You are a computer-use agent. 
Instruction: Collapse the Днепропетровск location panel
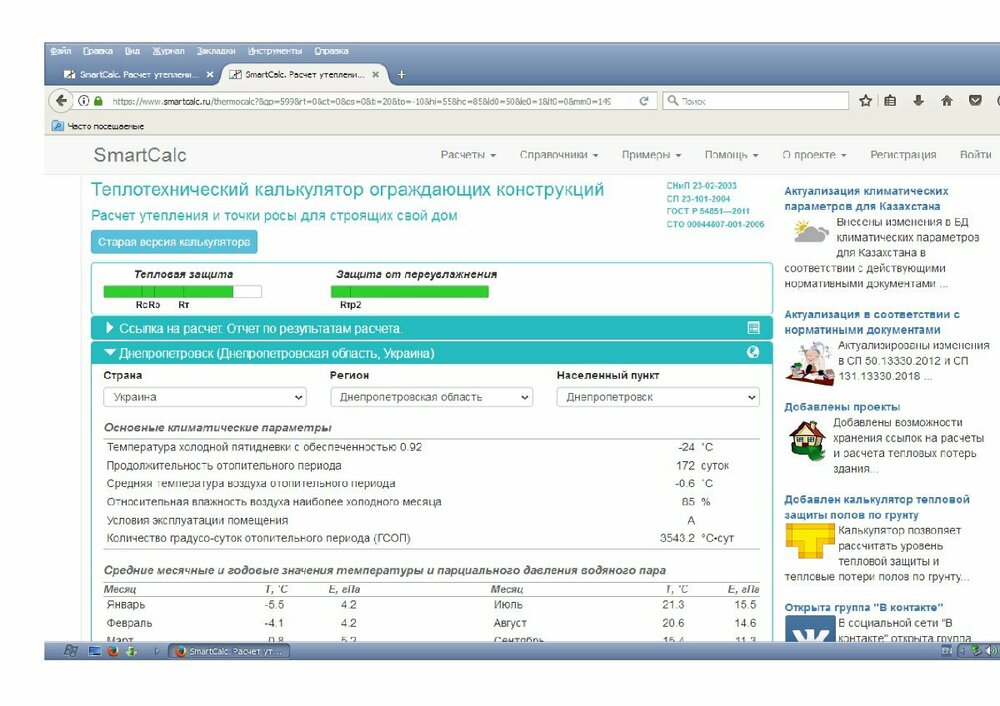(111, 351)
